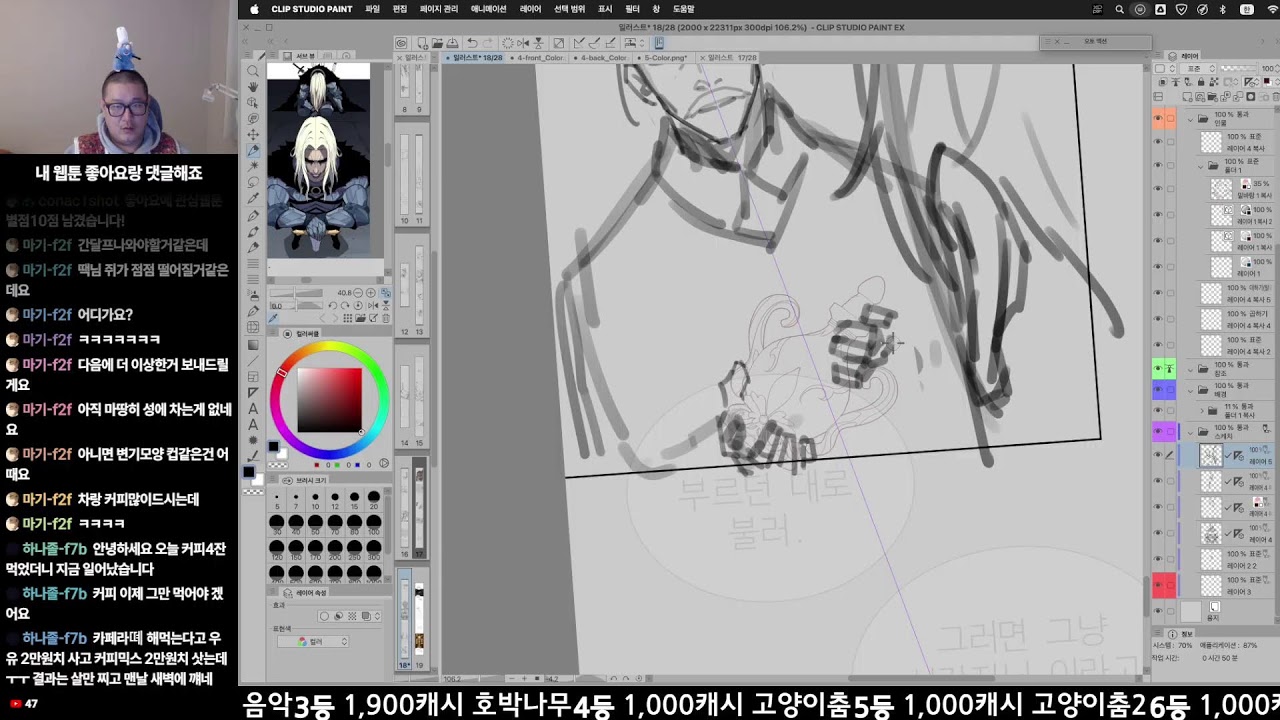
Task: Click the Clip Studio spiral icon
Action: pyautogui.click(x=401, y=43)
